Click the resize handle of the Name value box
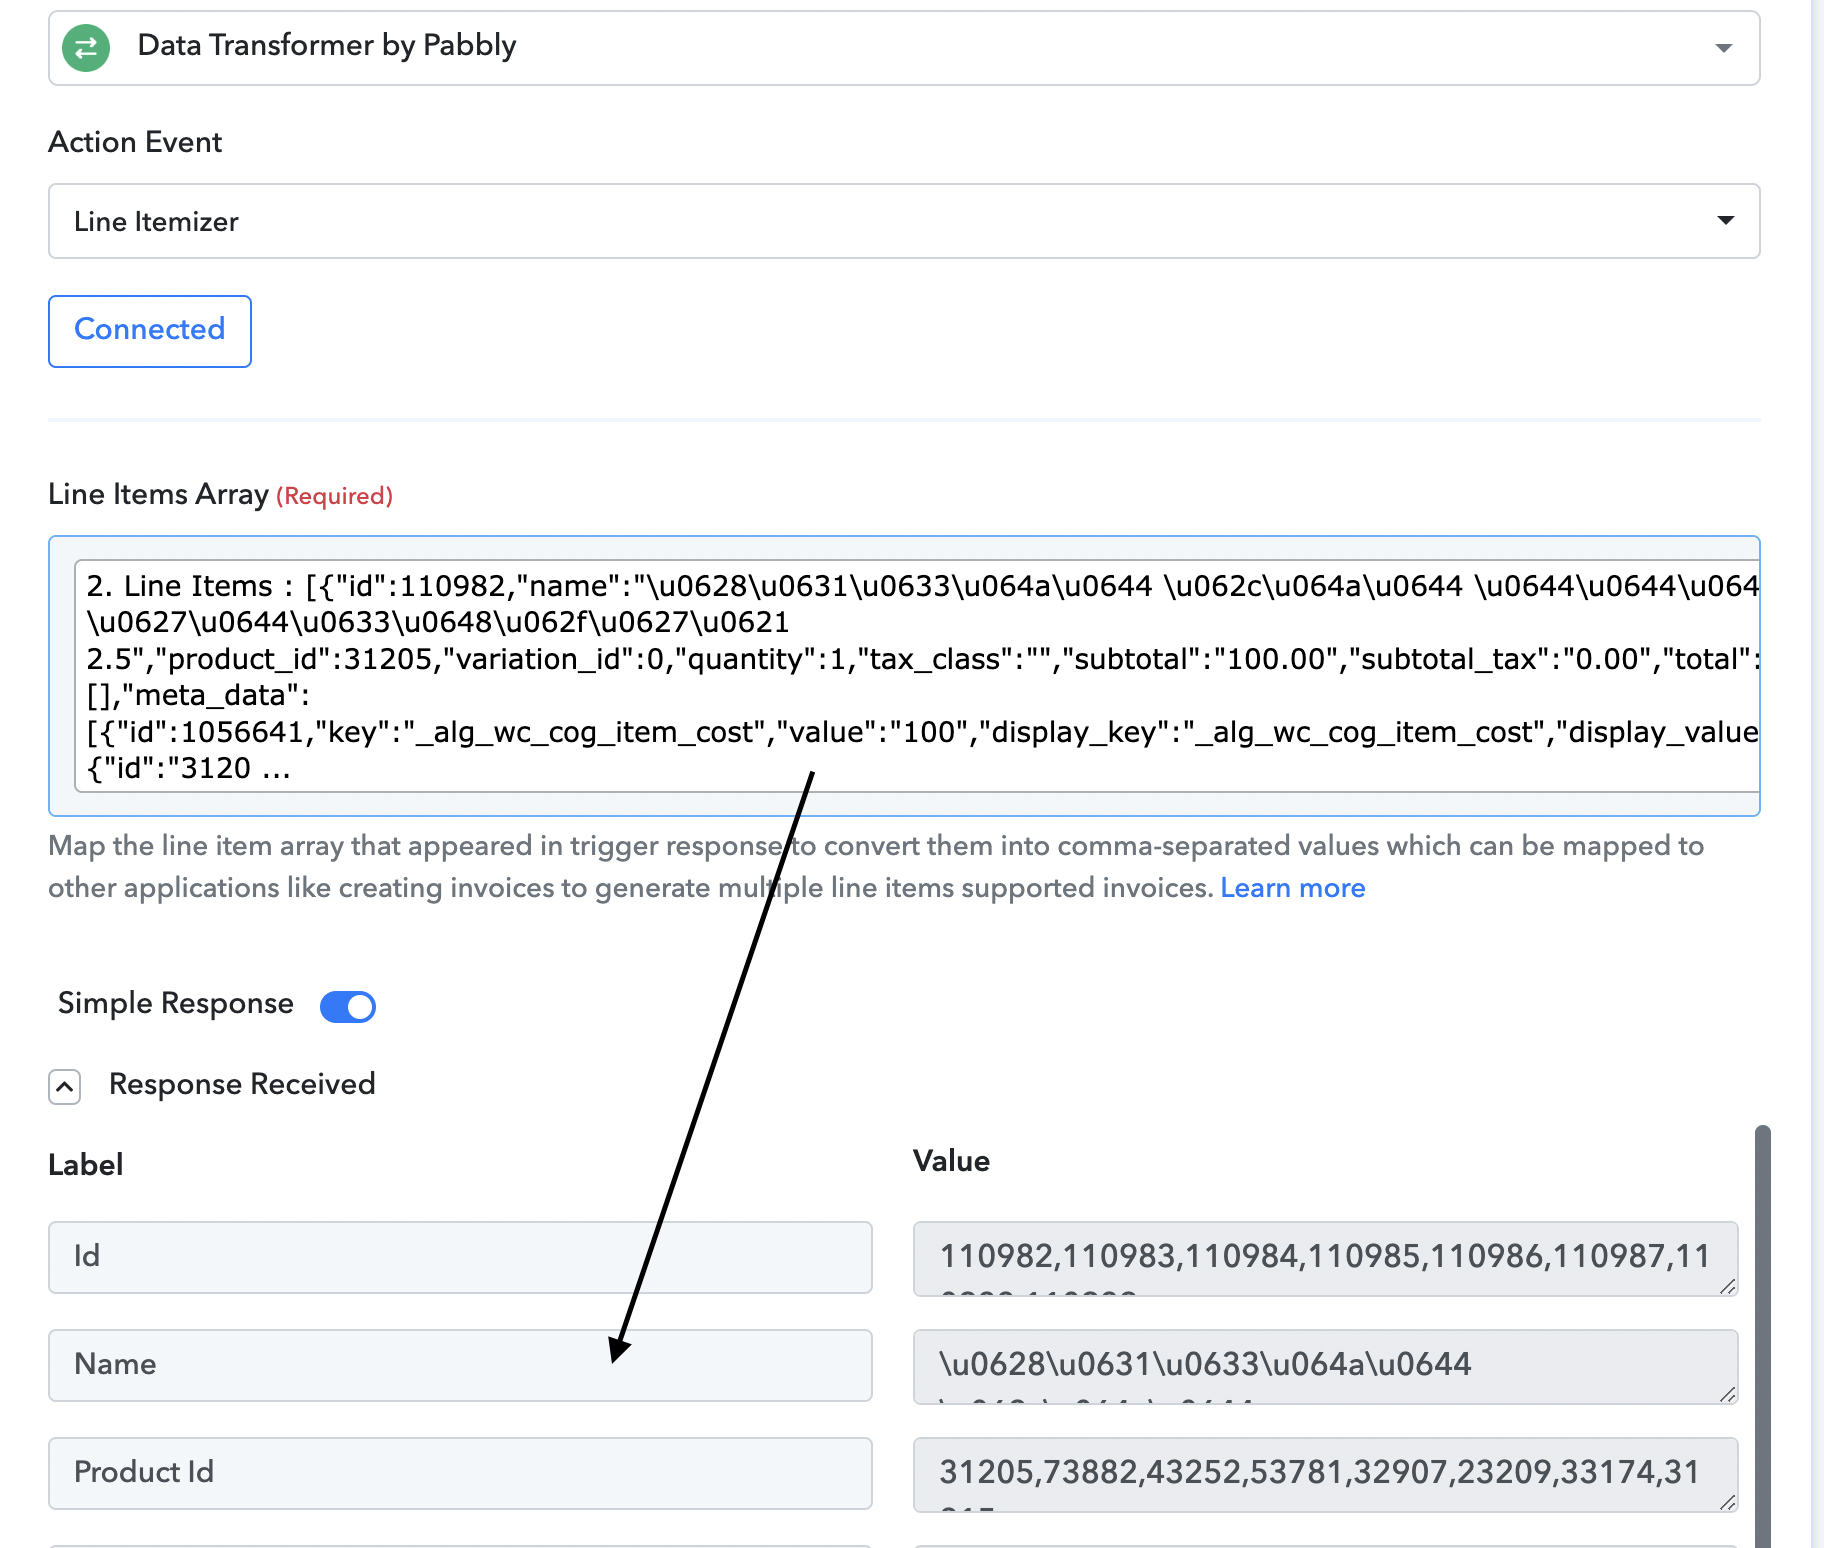 click(1727, 1394)
